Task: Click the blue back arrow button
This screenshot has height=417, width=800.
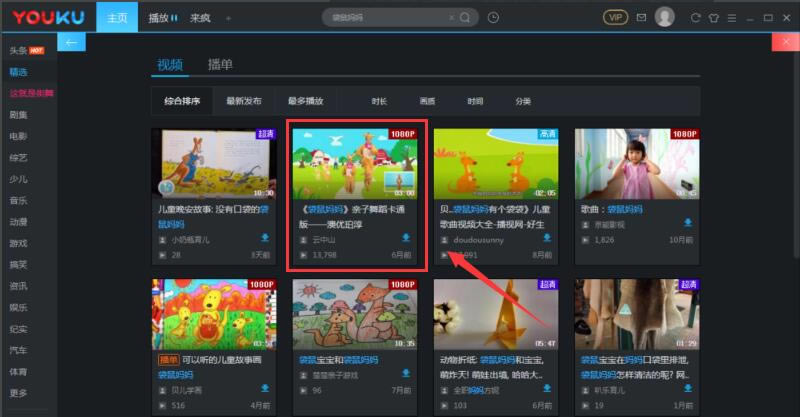Action: pos(70,41)
